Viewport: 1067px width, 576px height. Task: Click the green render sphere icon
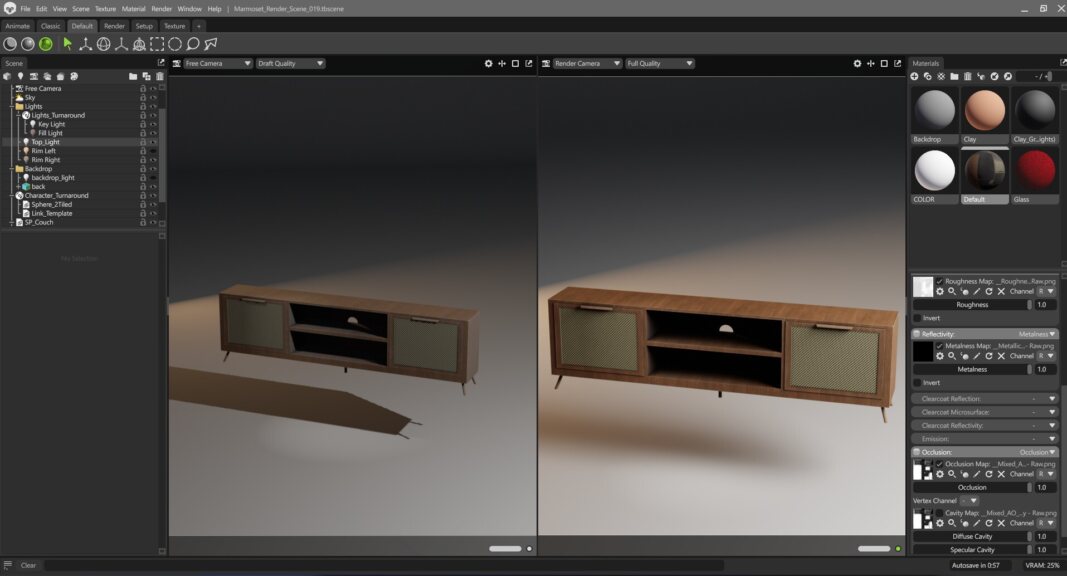[x=46, y=44]
